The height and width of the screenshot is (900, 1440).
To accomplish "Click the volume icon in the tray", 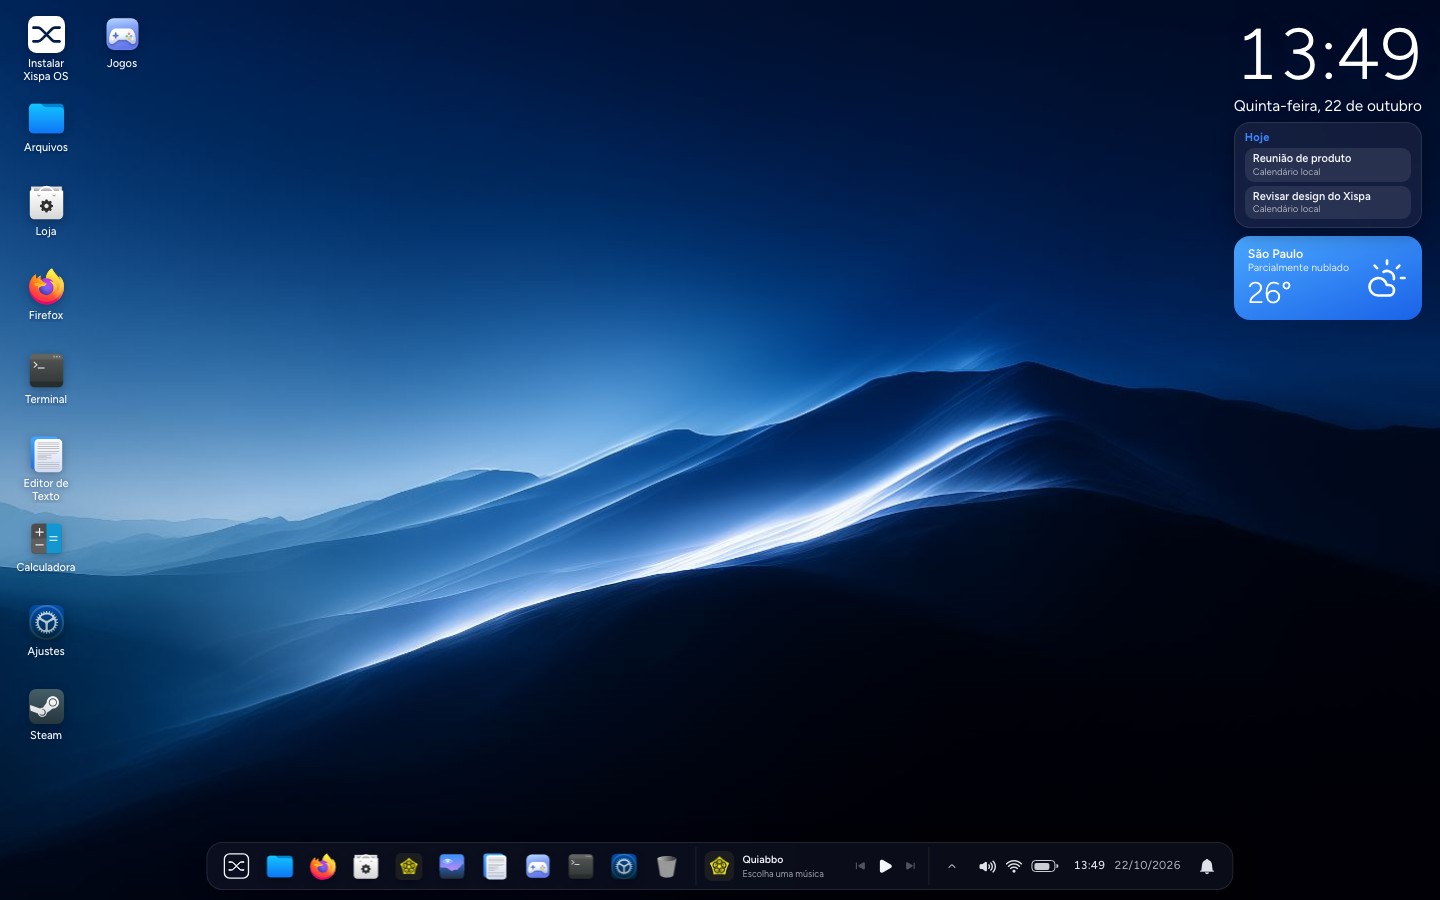I will pos(987,866).
